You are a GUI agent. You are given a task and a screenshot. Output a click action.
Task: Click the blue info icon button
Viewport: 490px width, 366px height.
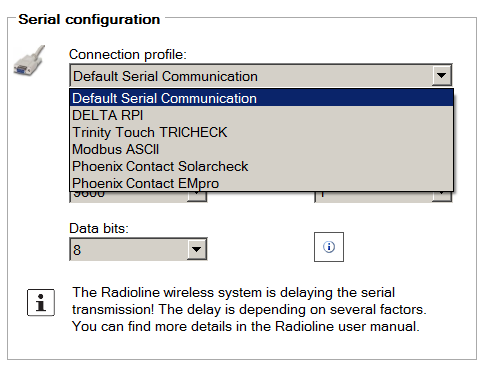click(329, 247)
